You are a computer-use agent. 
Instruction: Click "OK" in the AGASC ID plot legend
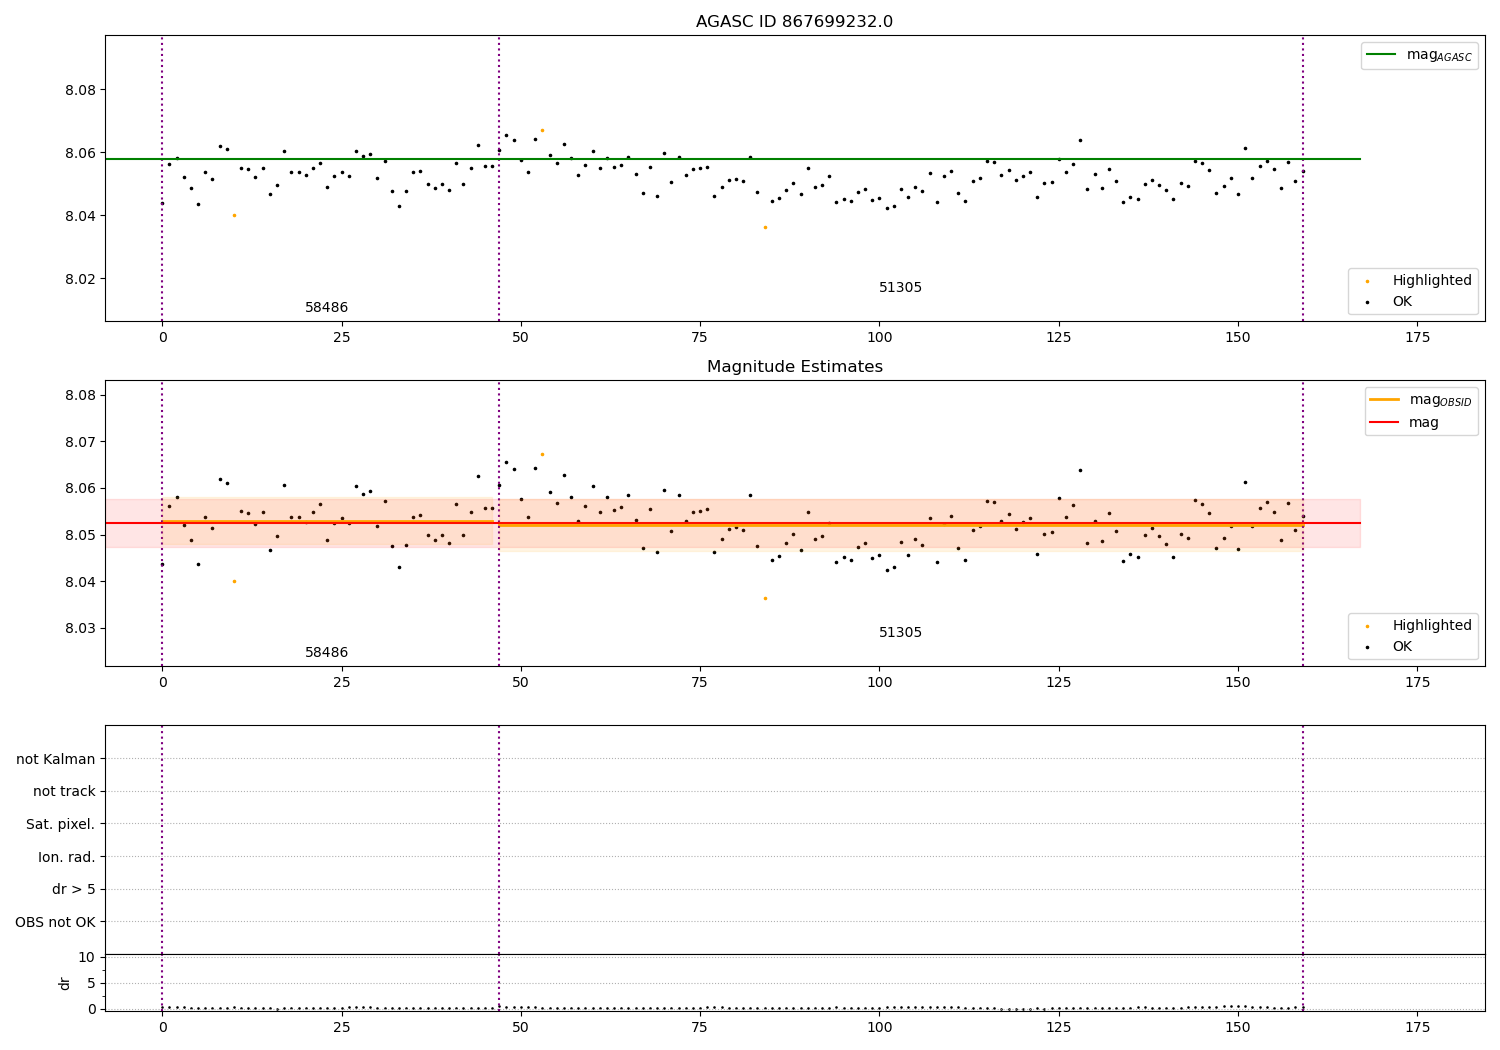point(1402,302)
